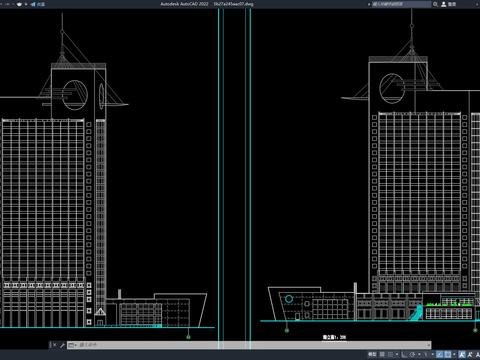
Task: Click the polar tracking icon in status bar
Action: pyautogui.click(x=412, y=354)
